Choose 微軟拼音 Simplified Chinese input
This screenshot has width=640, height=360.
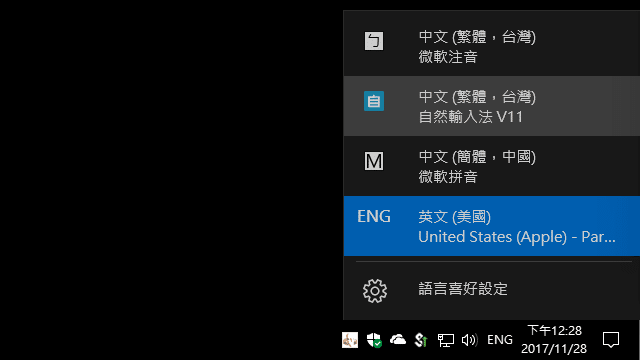point(491,166)
